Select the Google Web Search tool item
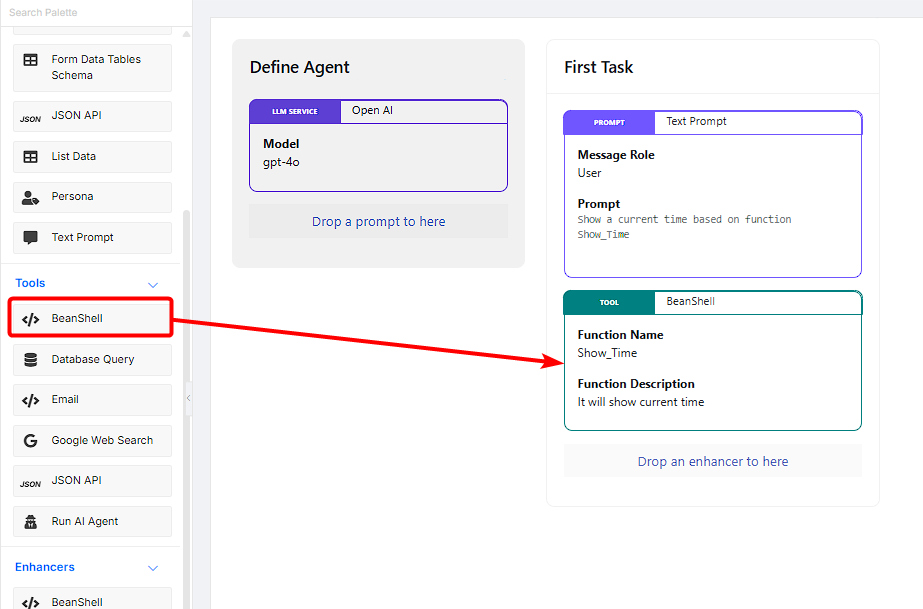Screen dimensions: 923x609 point(92,441)
